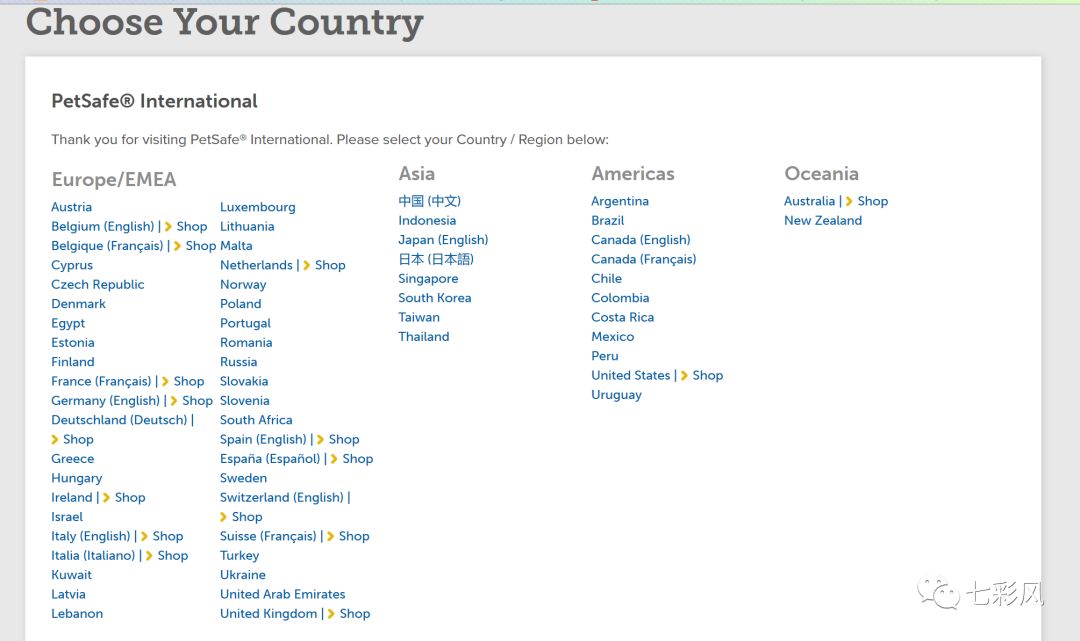Image resolution: width=1080 pixels, height=641 pixels.
Task: Choose Portugal
Action: tap(245, 324)
